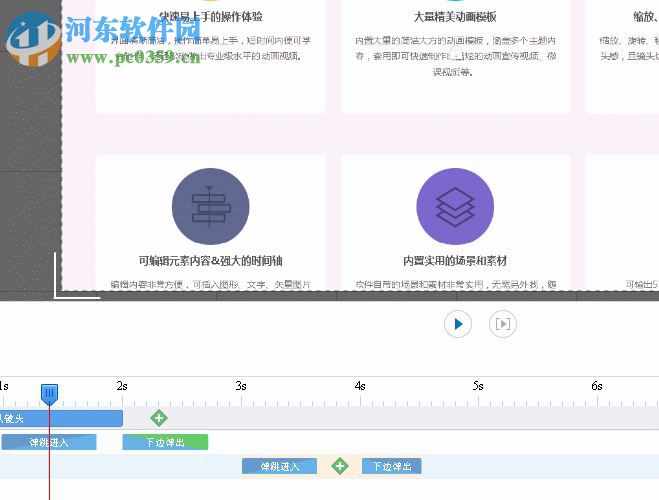Viewport: 659px width, 500px height.
Task: Click the 内置实用的场景和素材 heading
Action: point(455,261)
